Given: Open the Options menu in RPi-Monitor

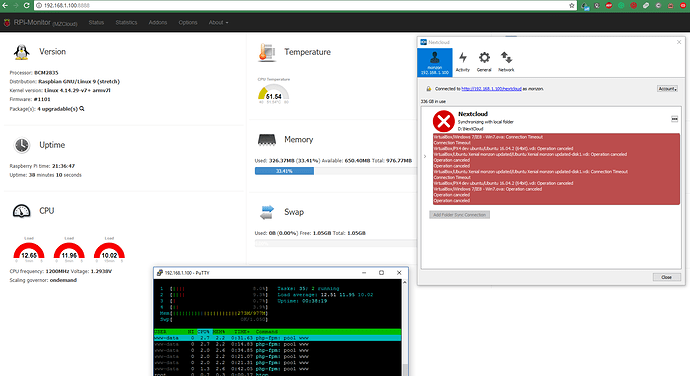Looking at the screenshot, I should click(x=188, y=22).
